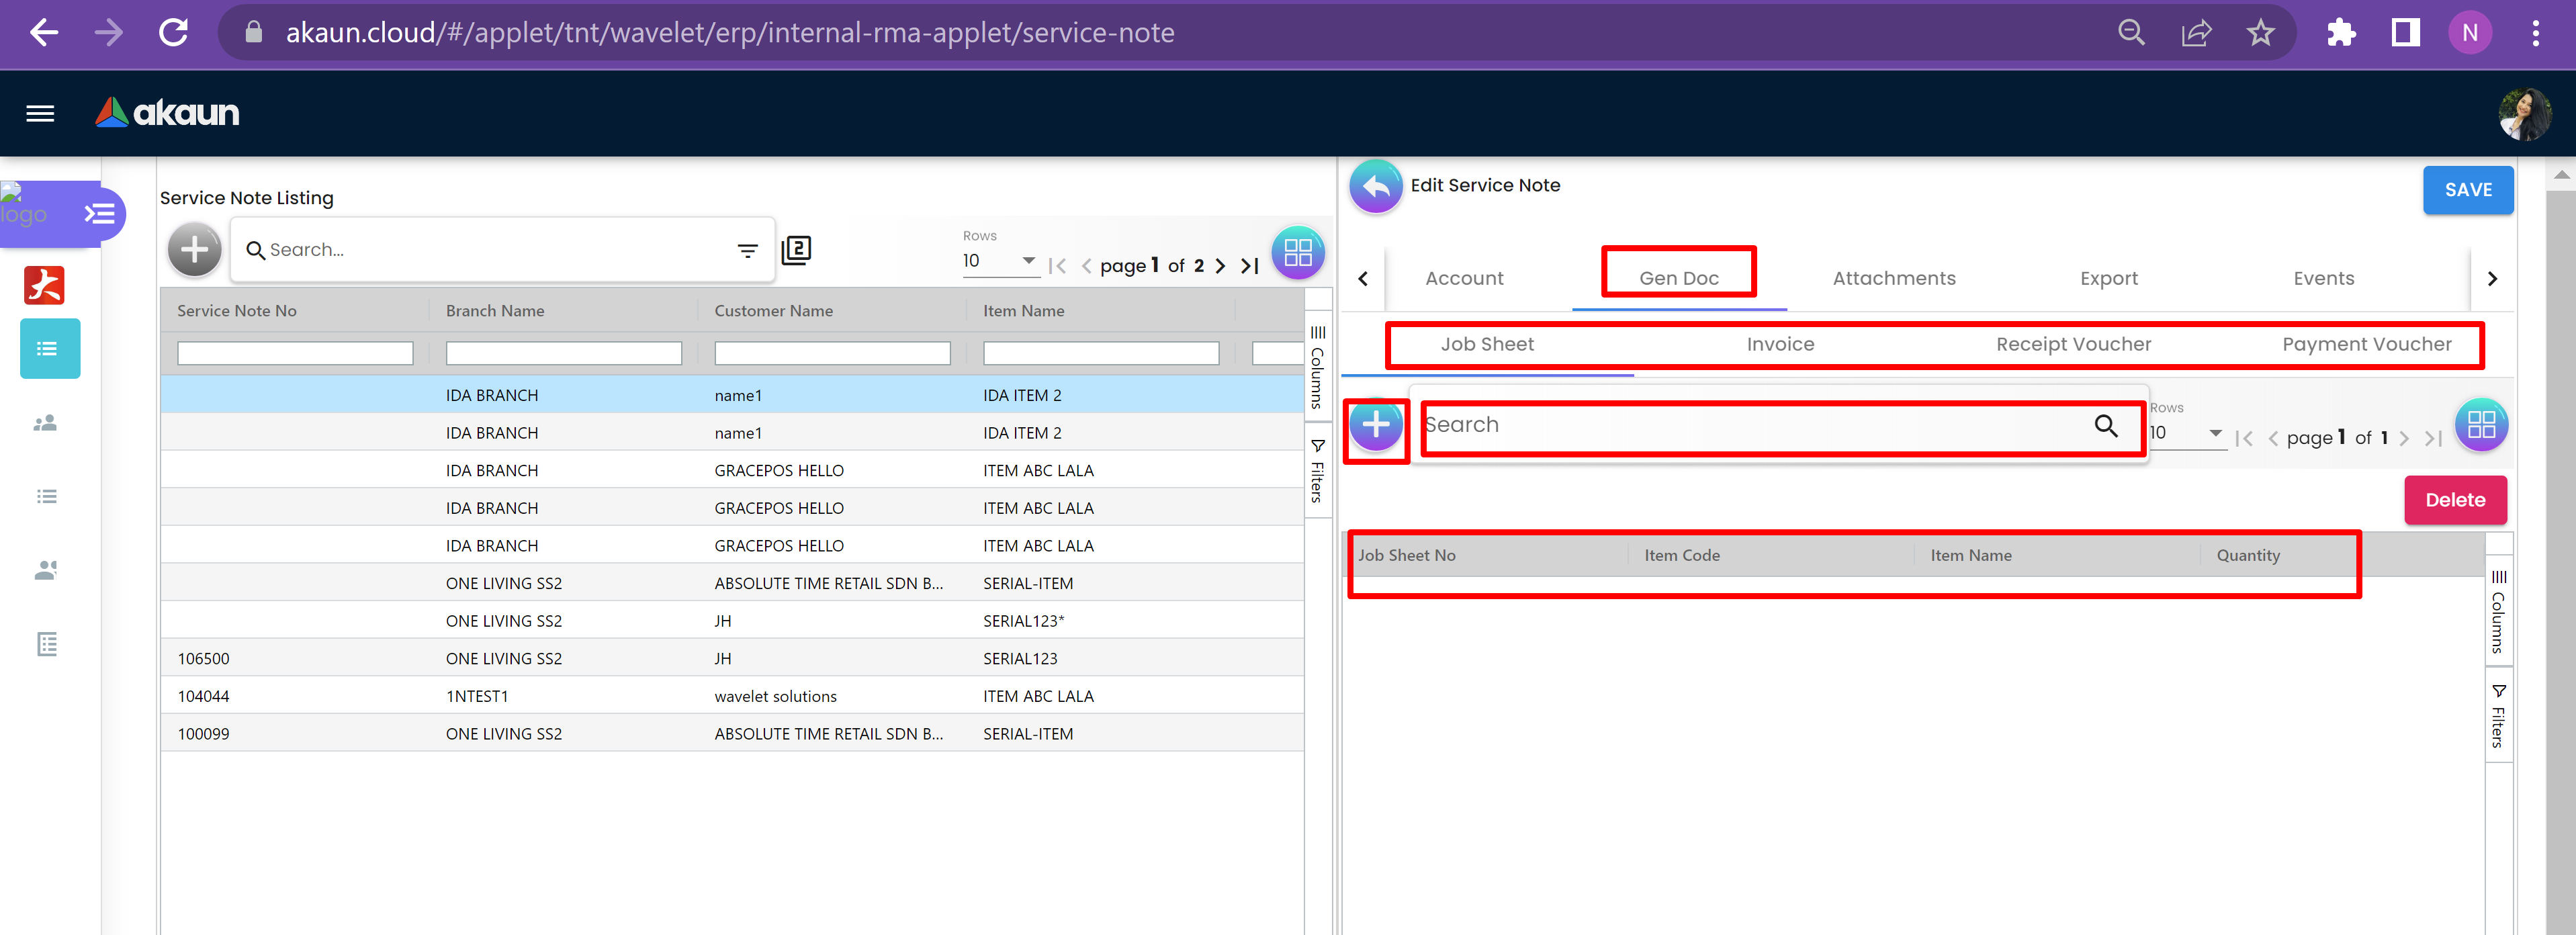Click the red PDF sidebar icon
This screenshot has width=2576, height=935.
tap(44, 285)
